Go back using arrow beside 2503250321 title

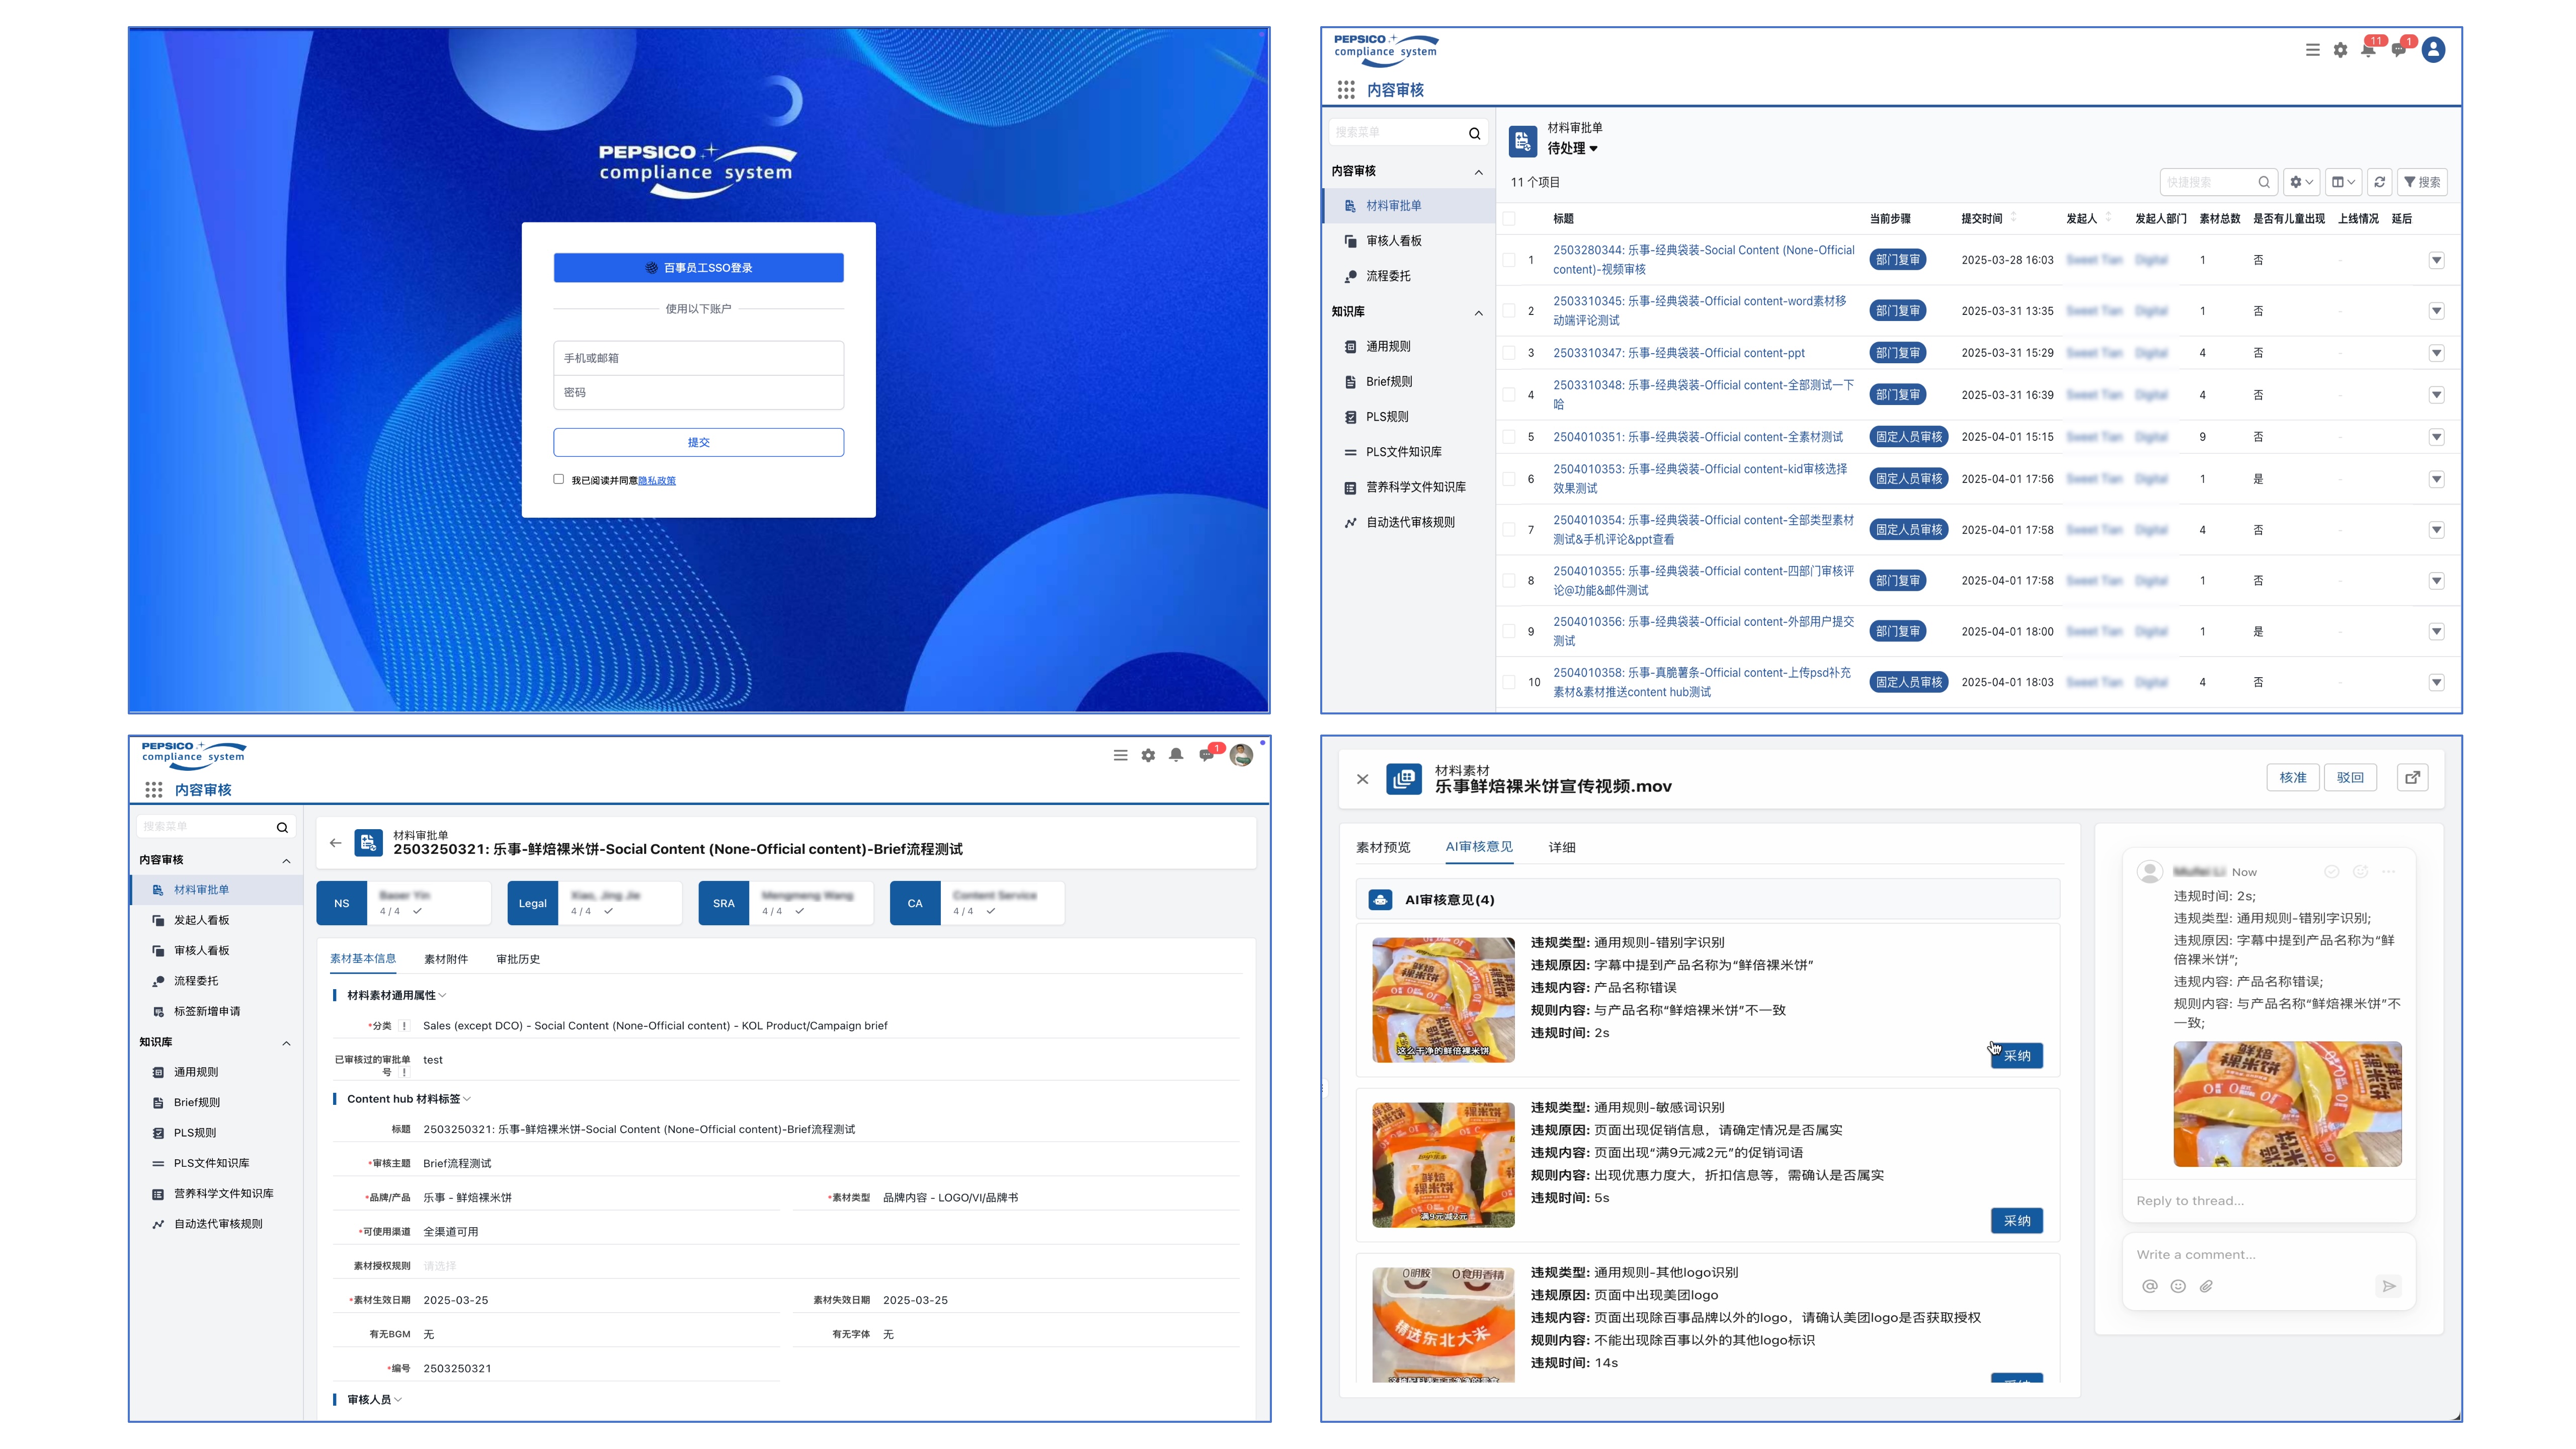pos(336,843)
